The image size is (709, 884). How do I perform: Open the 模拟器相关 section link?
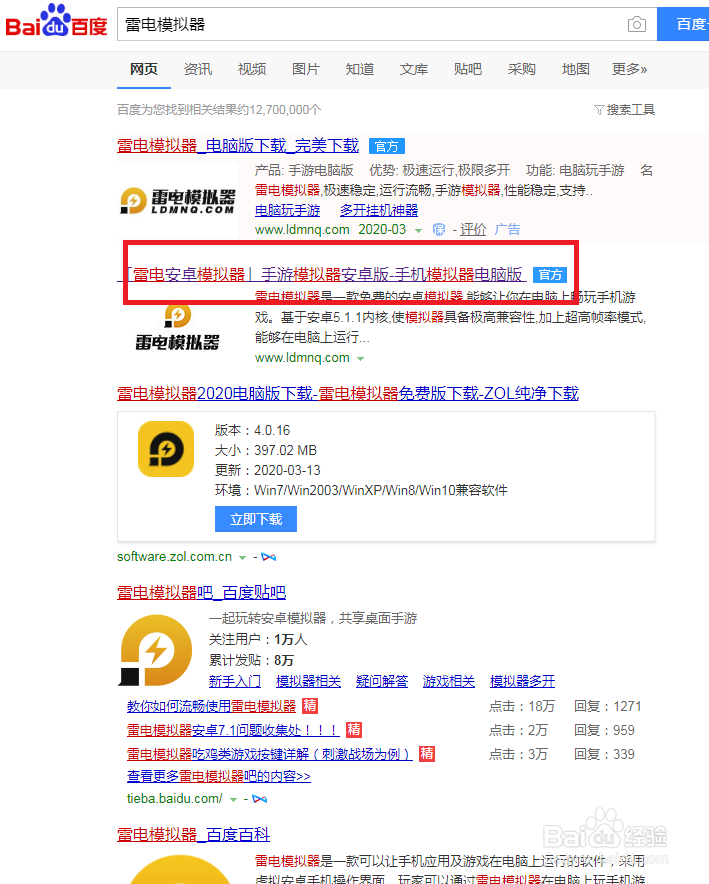(308, 681)
